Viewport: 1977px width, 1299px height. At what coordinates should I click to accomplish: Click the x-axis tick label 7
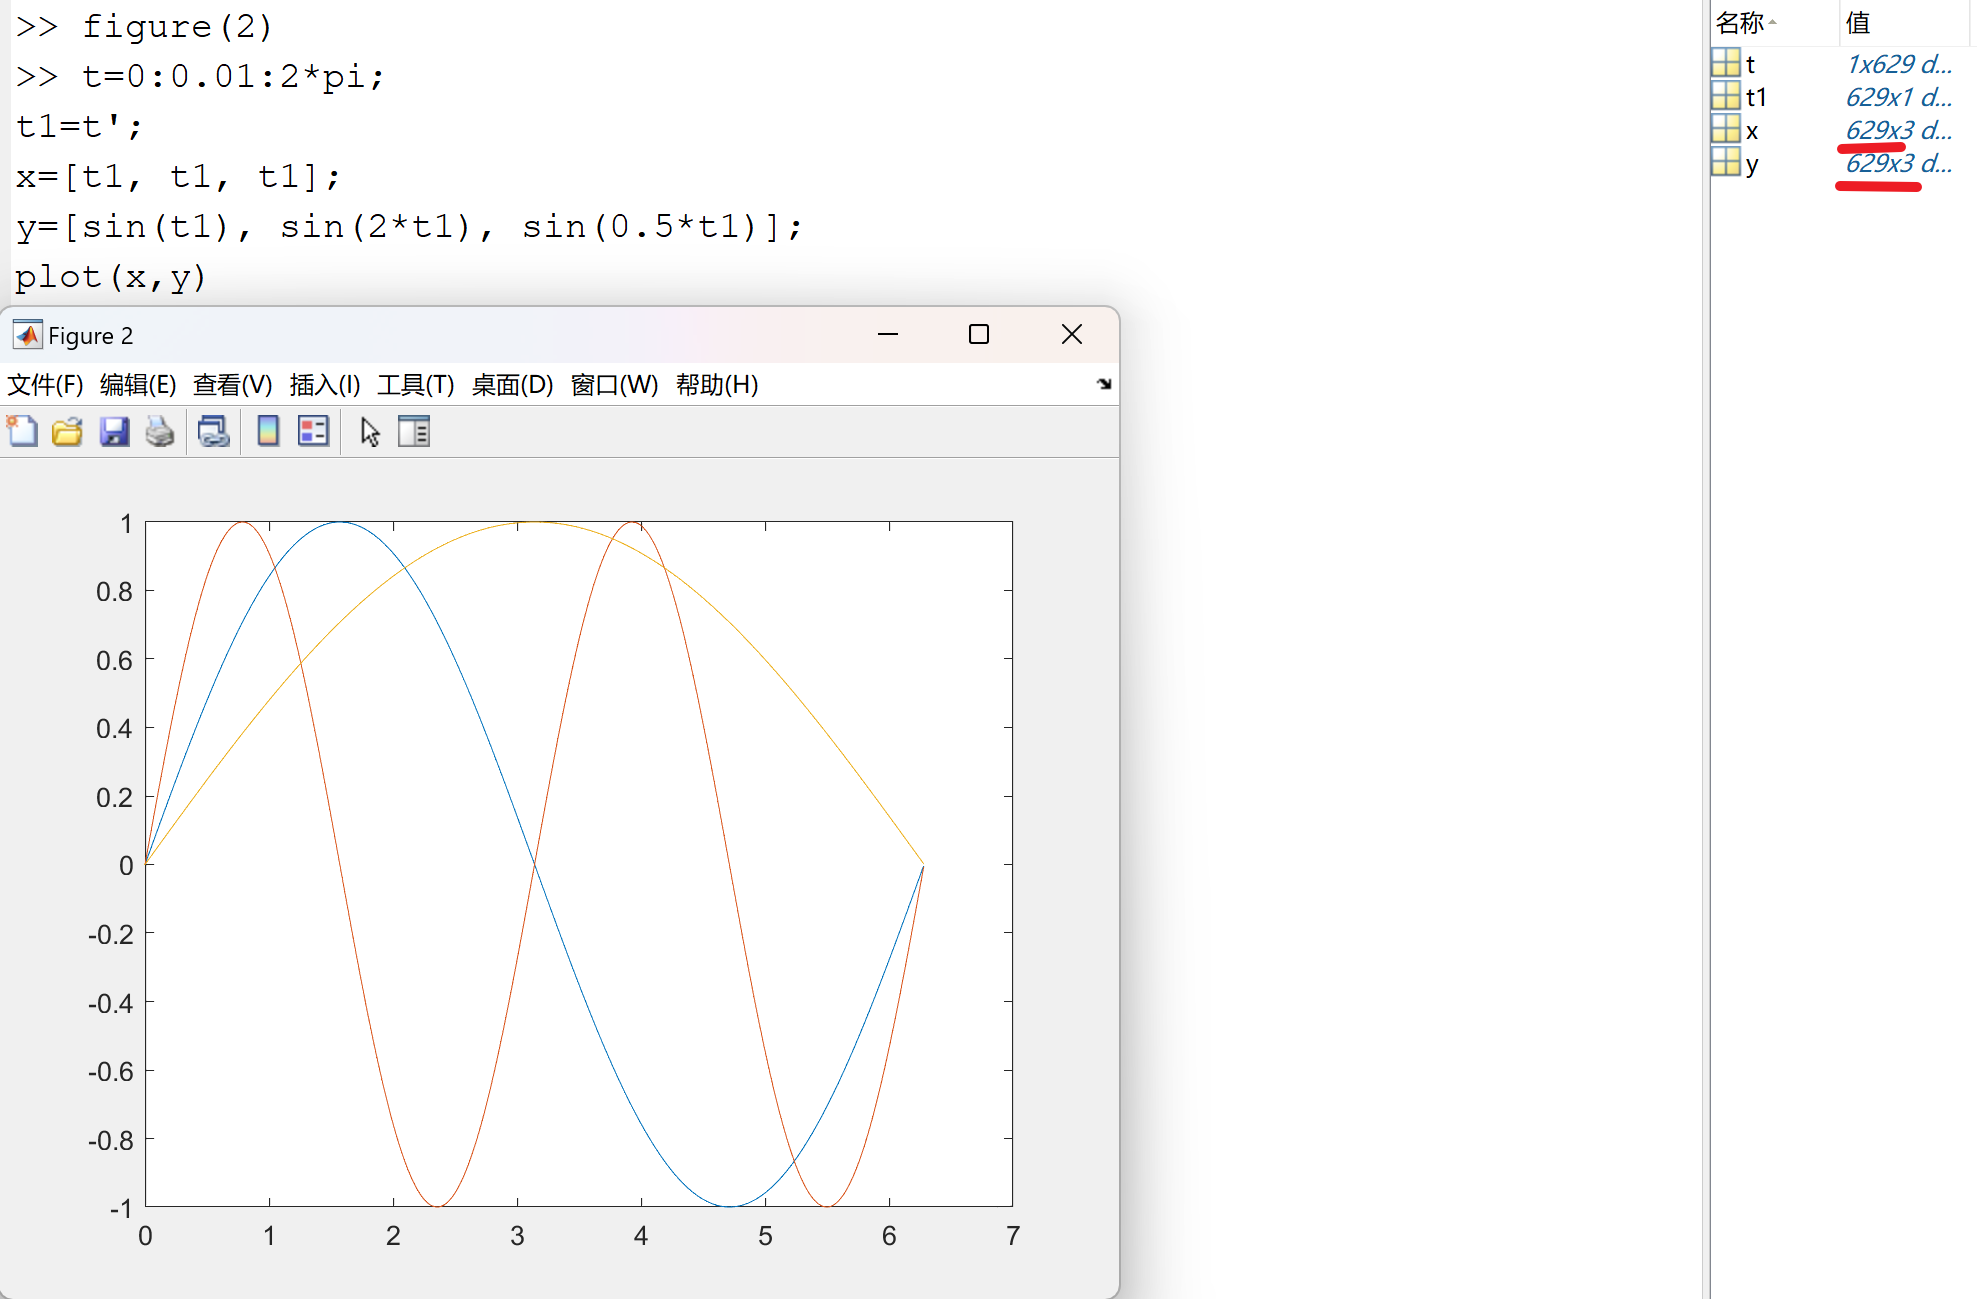coord(1013,1236)
